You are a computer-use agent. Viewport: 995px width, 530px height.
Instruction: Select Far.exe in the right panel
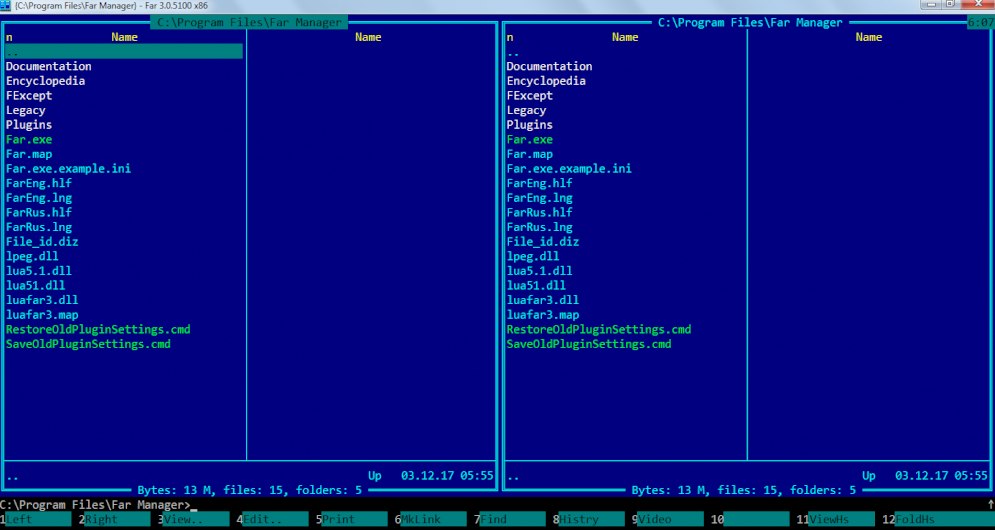point(530,139)
